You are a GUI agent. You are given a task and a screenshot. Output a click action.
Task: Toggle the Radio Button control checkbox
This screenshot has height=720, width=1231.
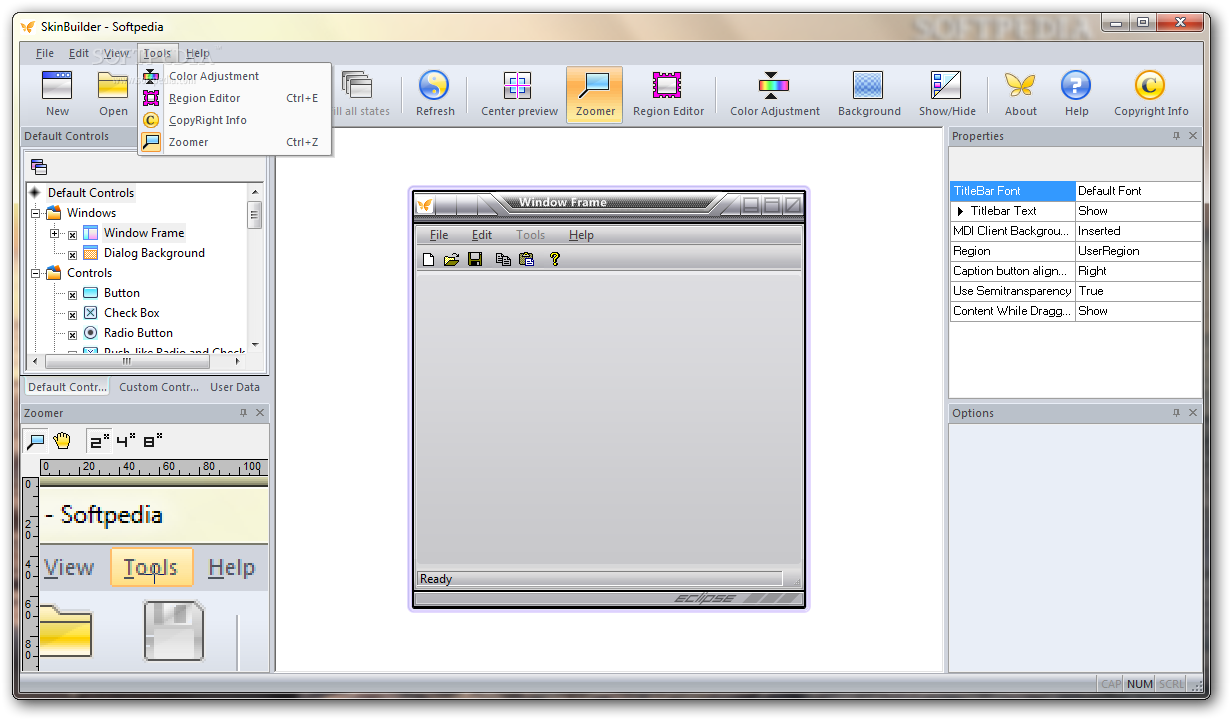(x=72, y=334)
